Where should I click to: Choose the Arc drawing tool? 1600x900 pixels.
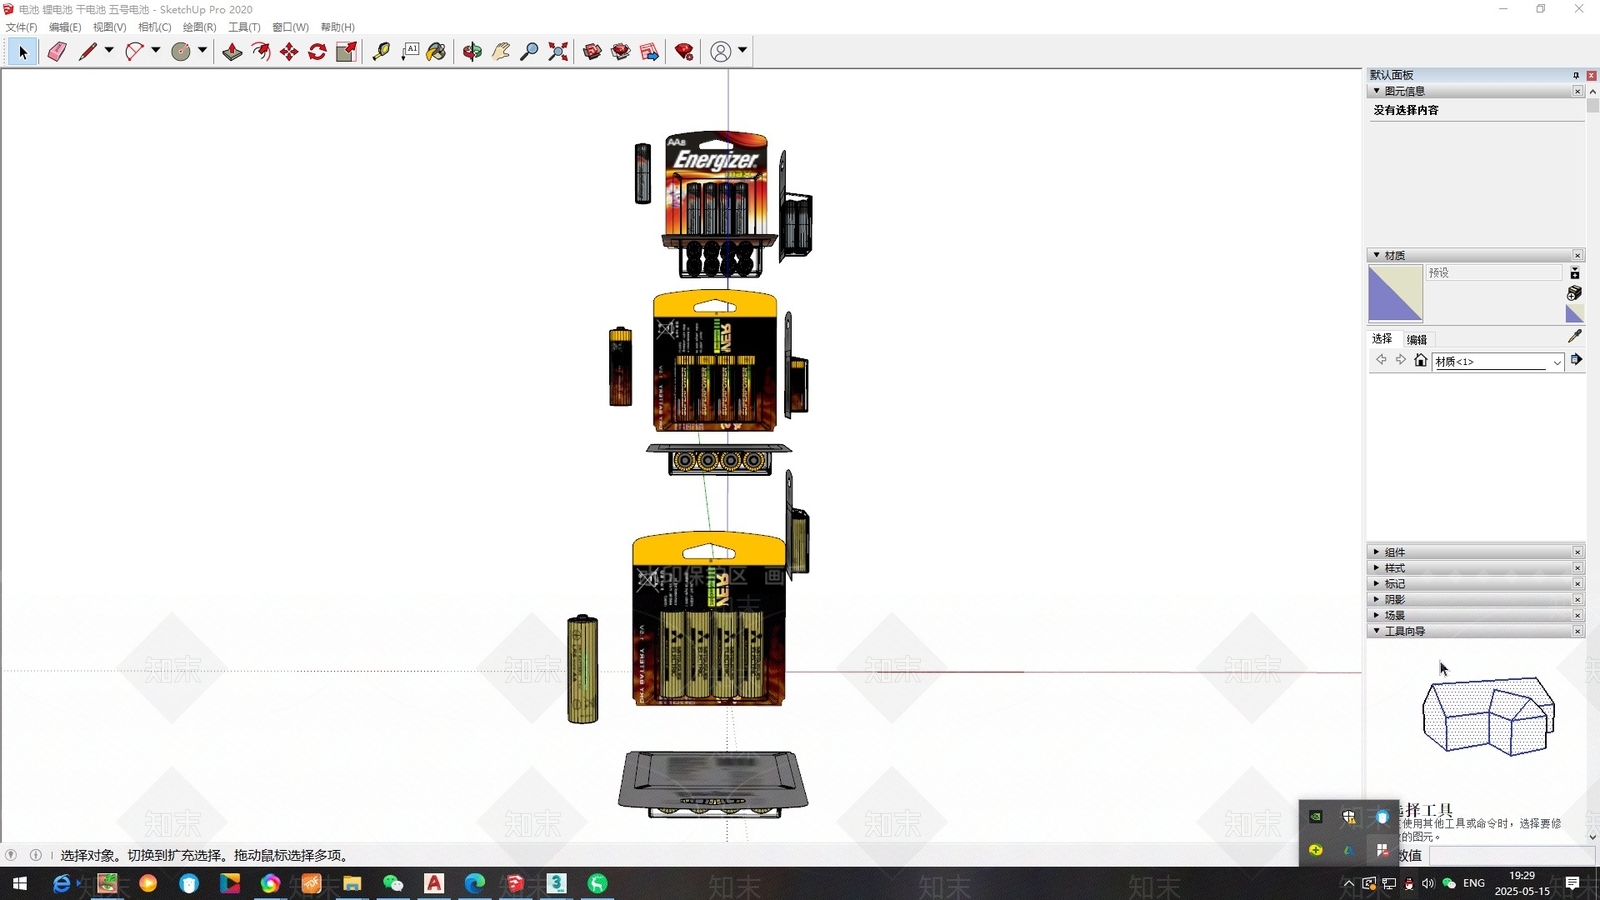[x=135, y=52]
